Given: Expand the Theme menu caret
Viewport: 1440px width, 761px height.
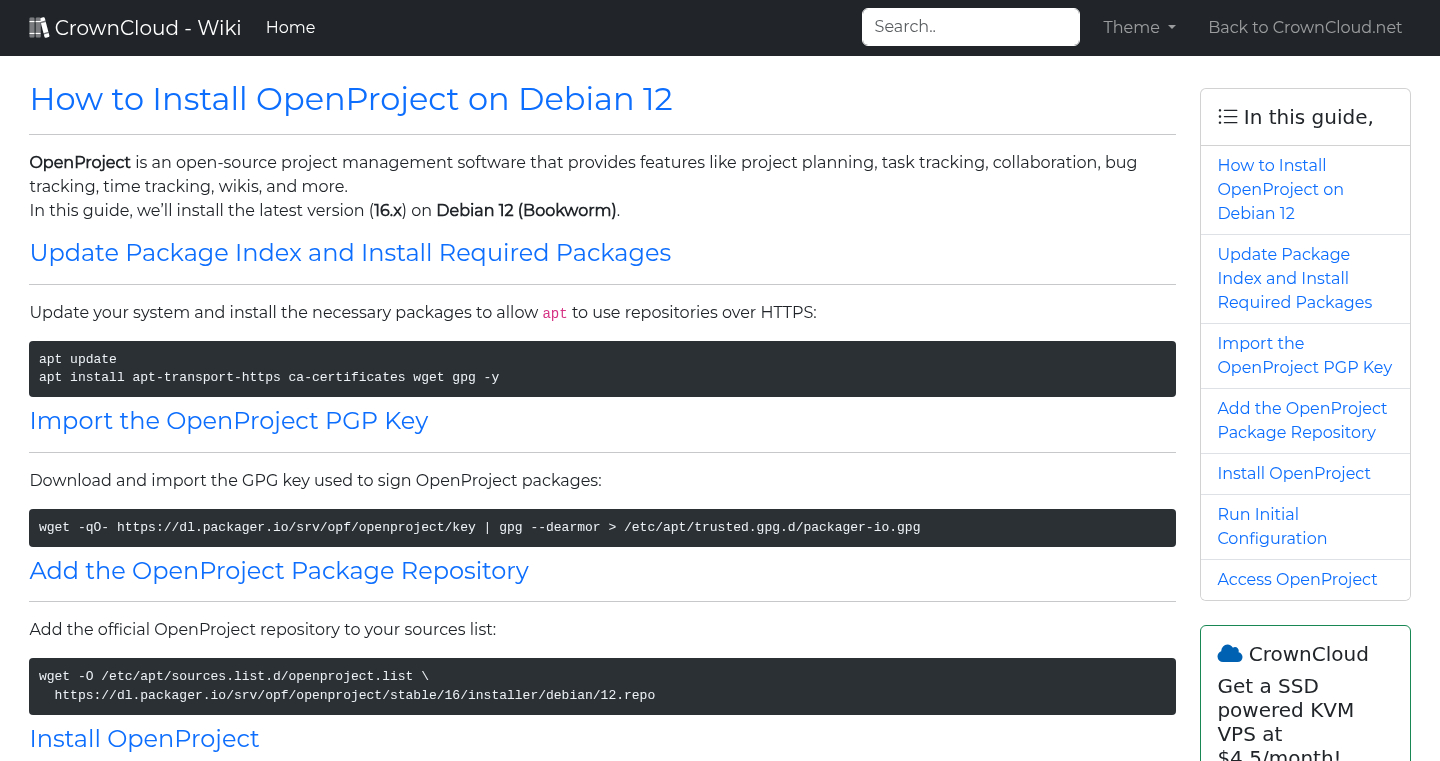Looking at the screenshot, I should tap(1172, 28).
